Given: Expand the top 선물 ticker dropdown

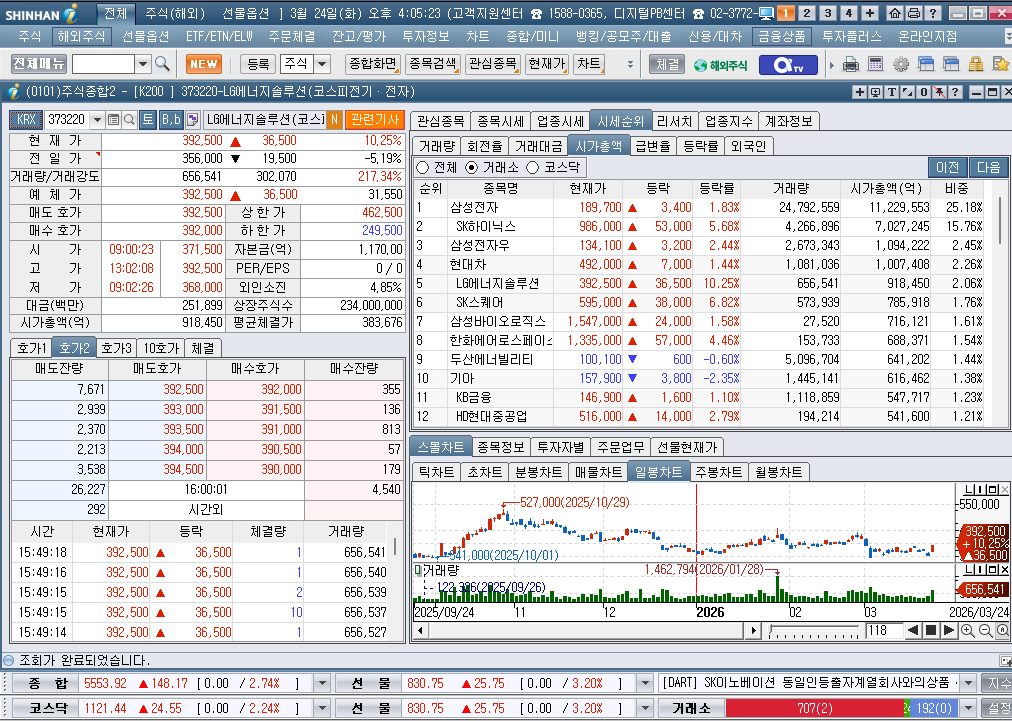Looking at the screenshot, I should [645, 683].
